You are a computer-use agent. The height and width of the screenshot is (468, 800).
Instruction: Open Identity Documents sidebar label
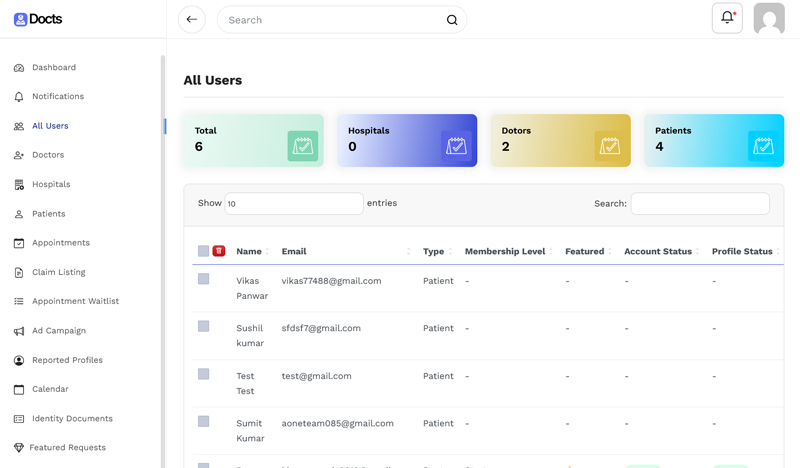(x=72, y=418)
